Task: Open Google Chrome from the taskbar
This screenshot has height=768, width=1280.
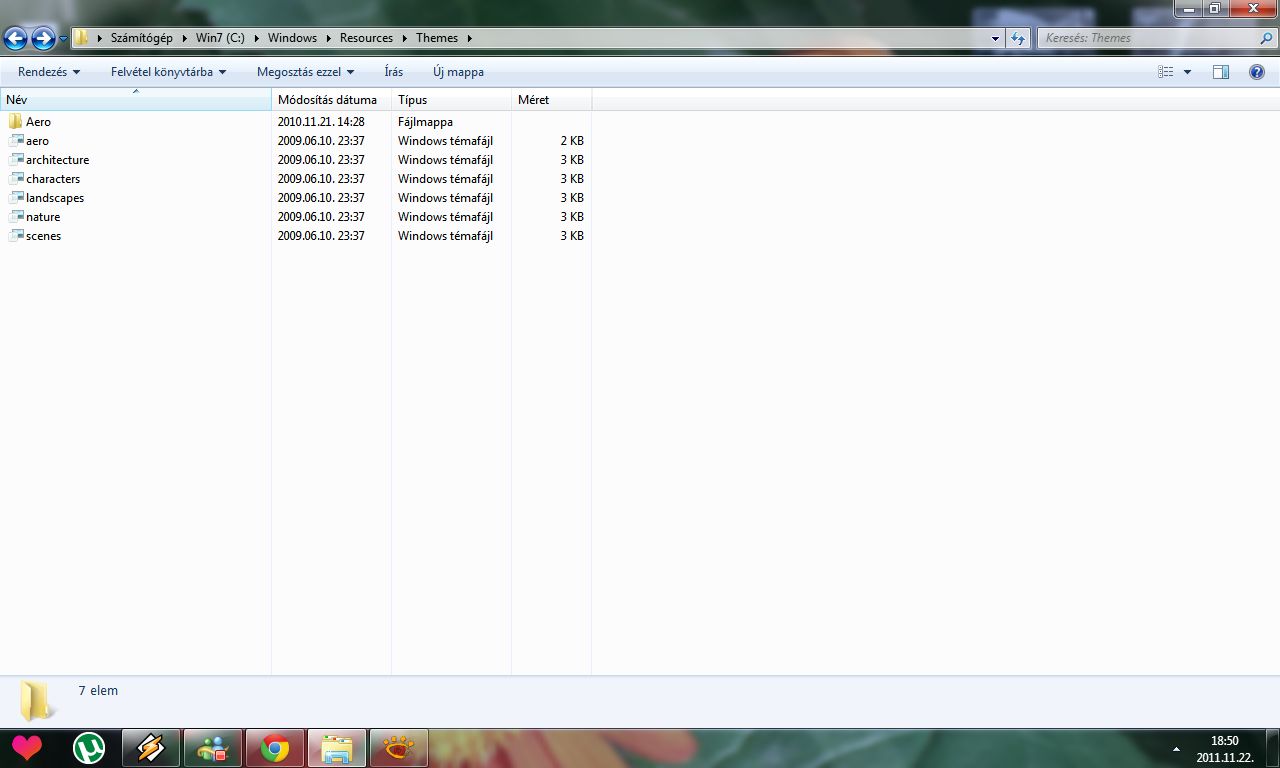Action: (x=275, y=748)
